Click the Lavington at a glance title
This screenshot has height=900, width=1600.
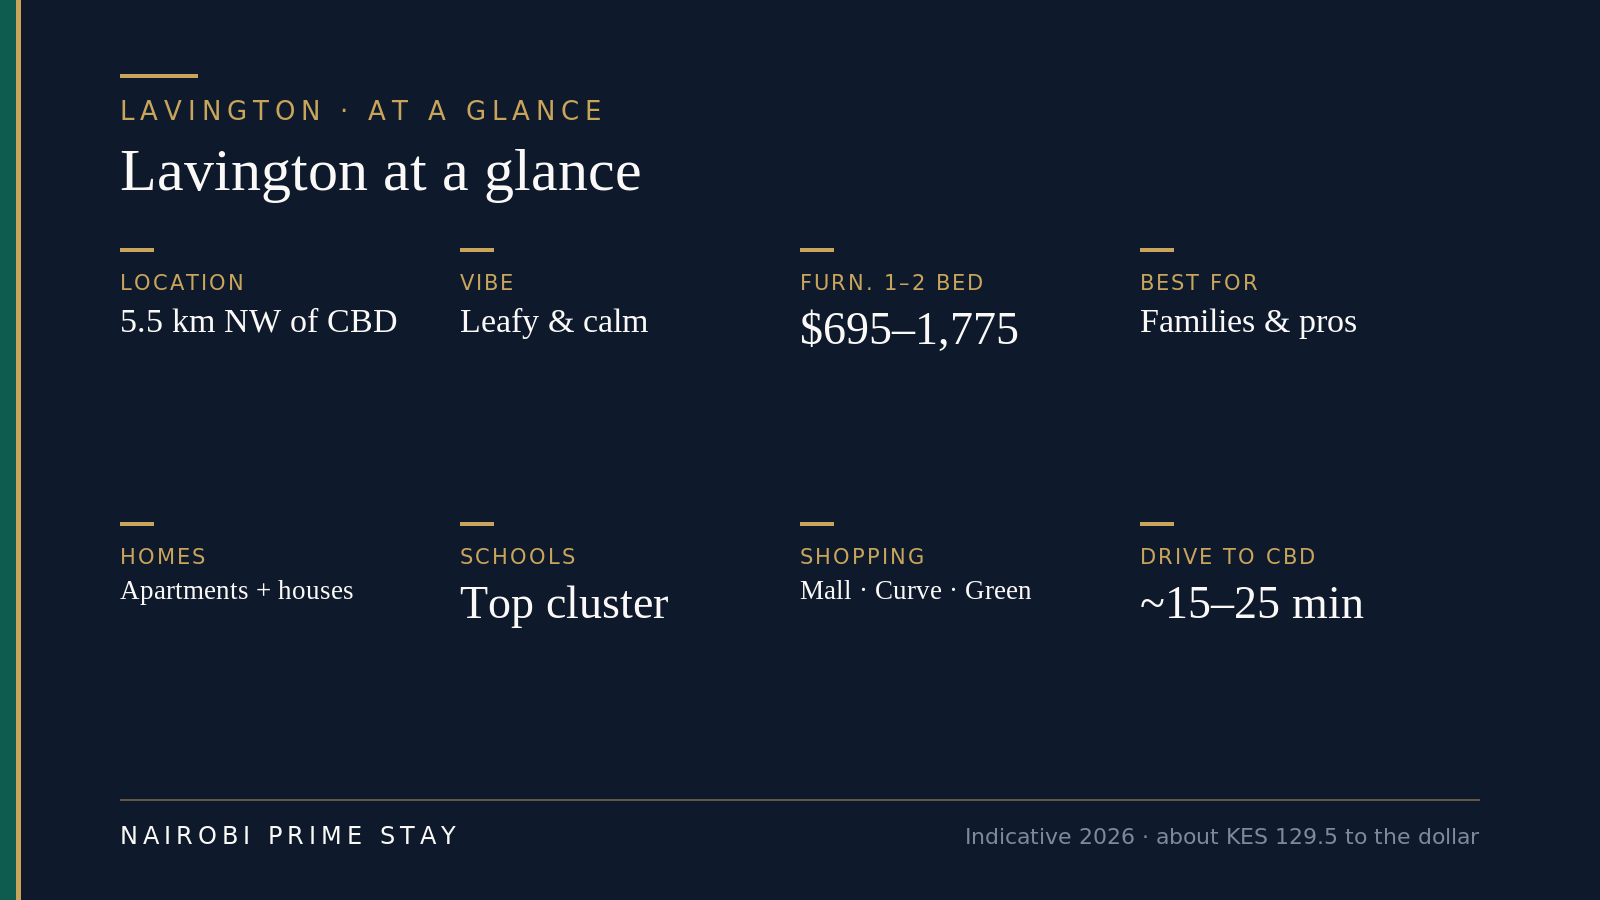tap(380, 172)
